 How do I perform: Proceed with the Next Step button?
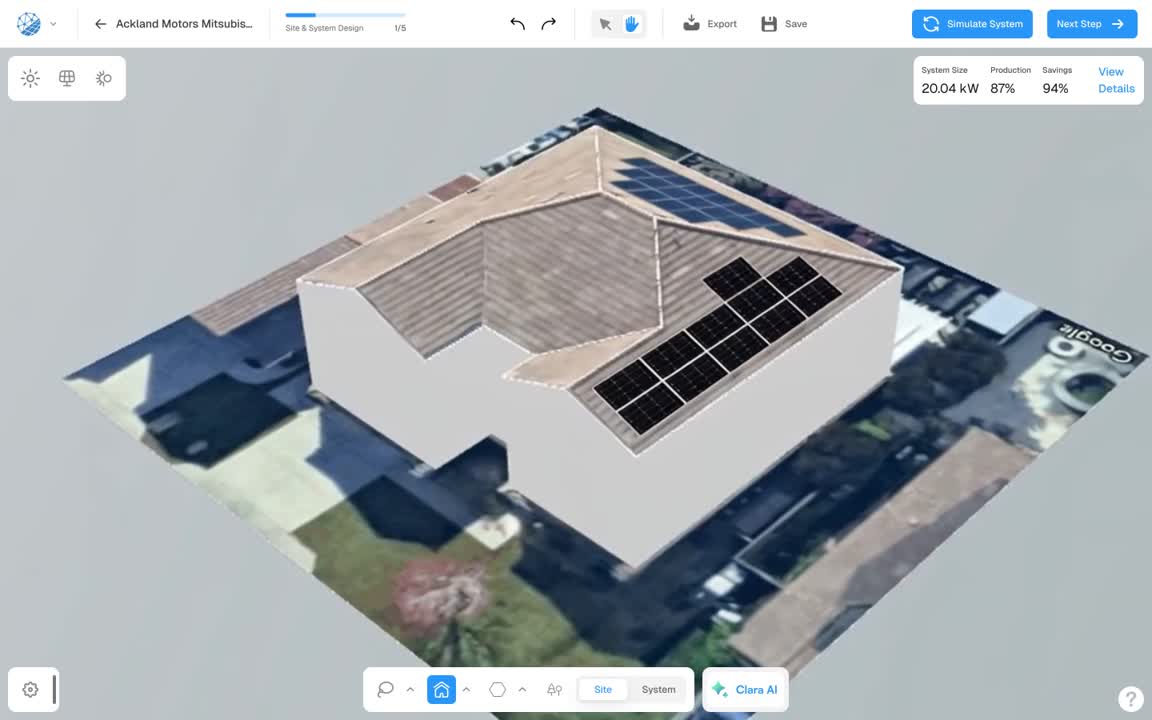tap(1092, 24)
